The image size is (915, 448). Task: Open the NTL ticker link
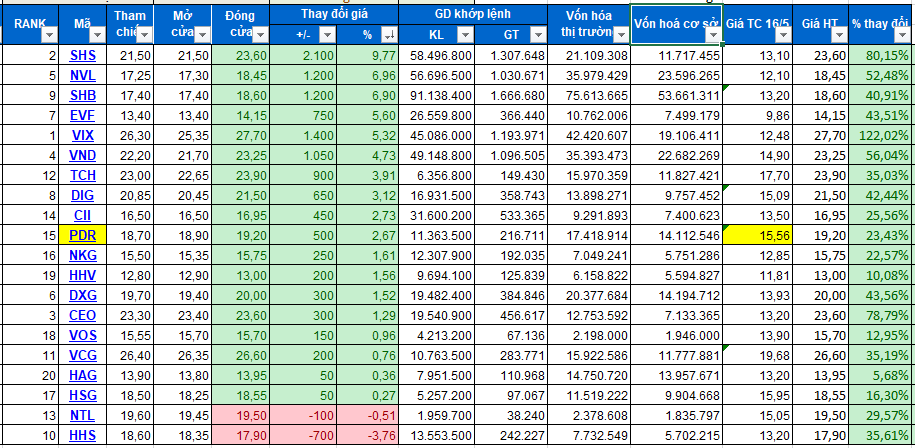click(x=82, y=415)
